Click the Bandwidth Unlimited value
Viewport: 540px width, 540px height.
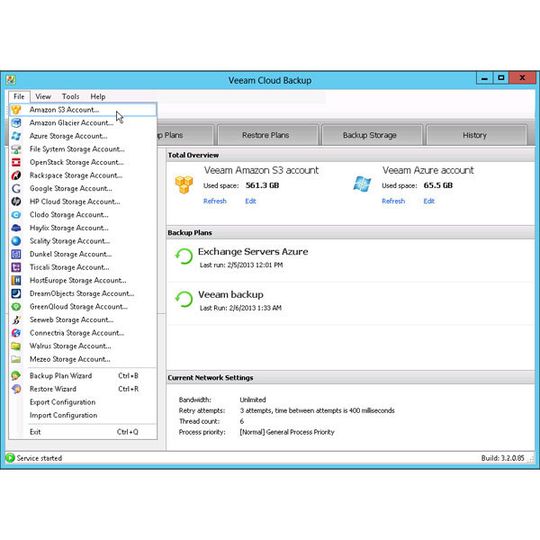point(253,400)
